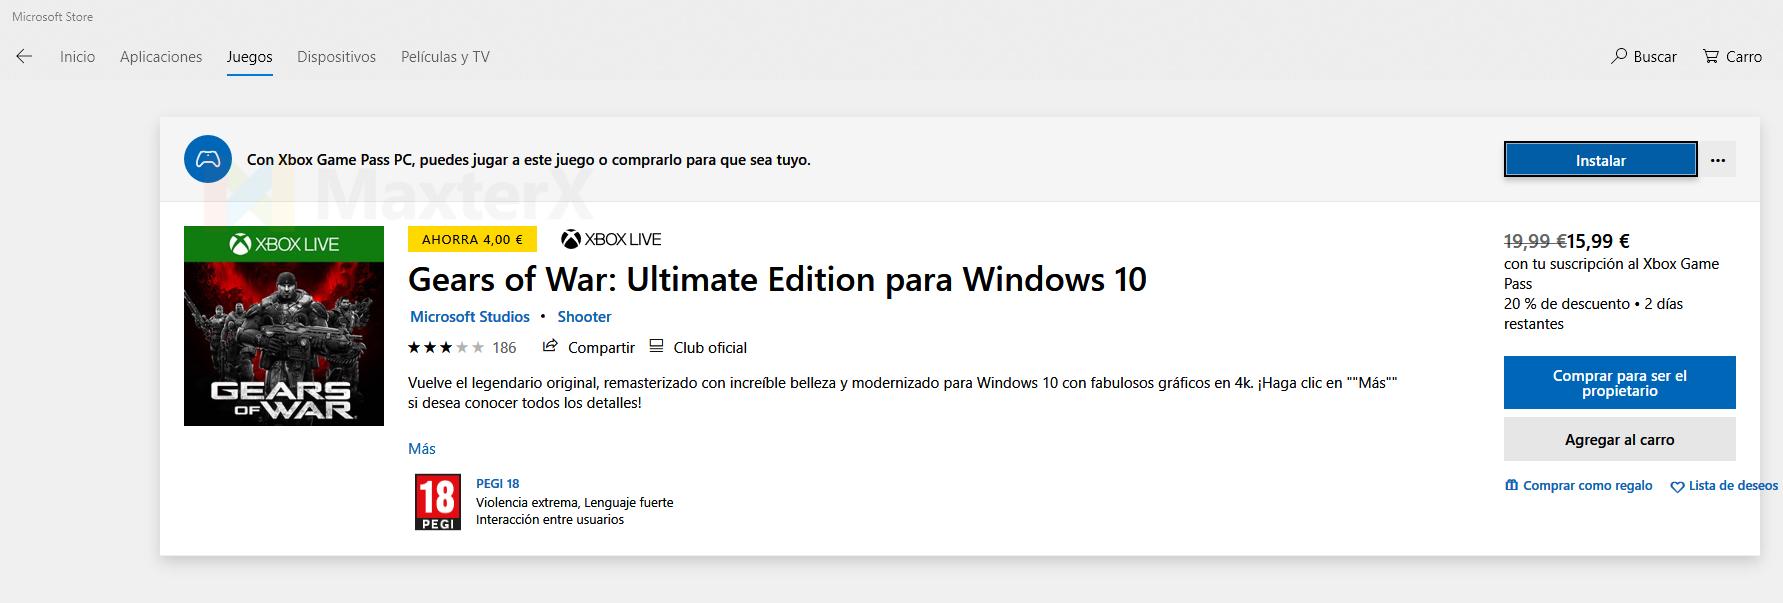Open the 186 ratings count
This screenshot has width=1783, height=603.
pos(504,348)
